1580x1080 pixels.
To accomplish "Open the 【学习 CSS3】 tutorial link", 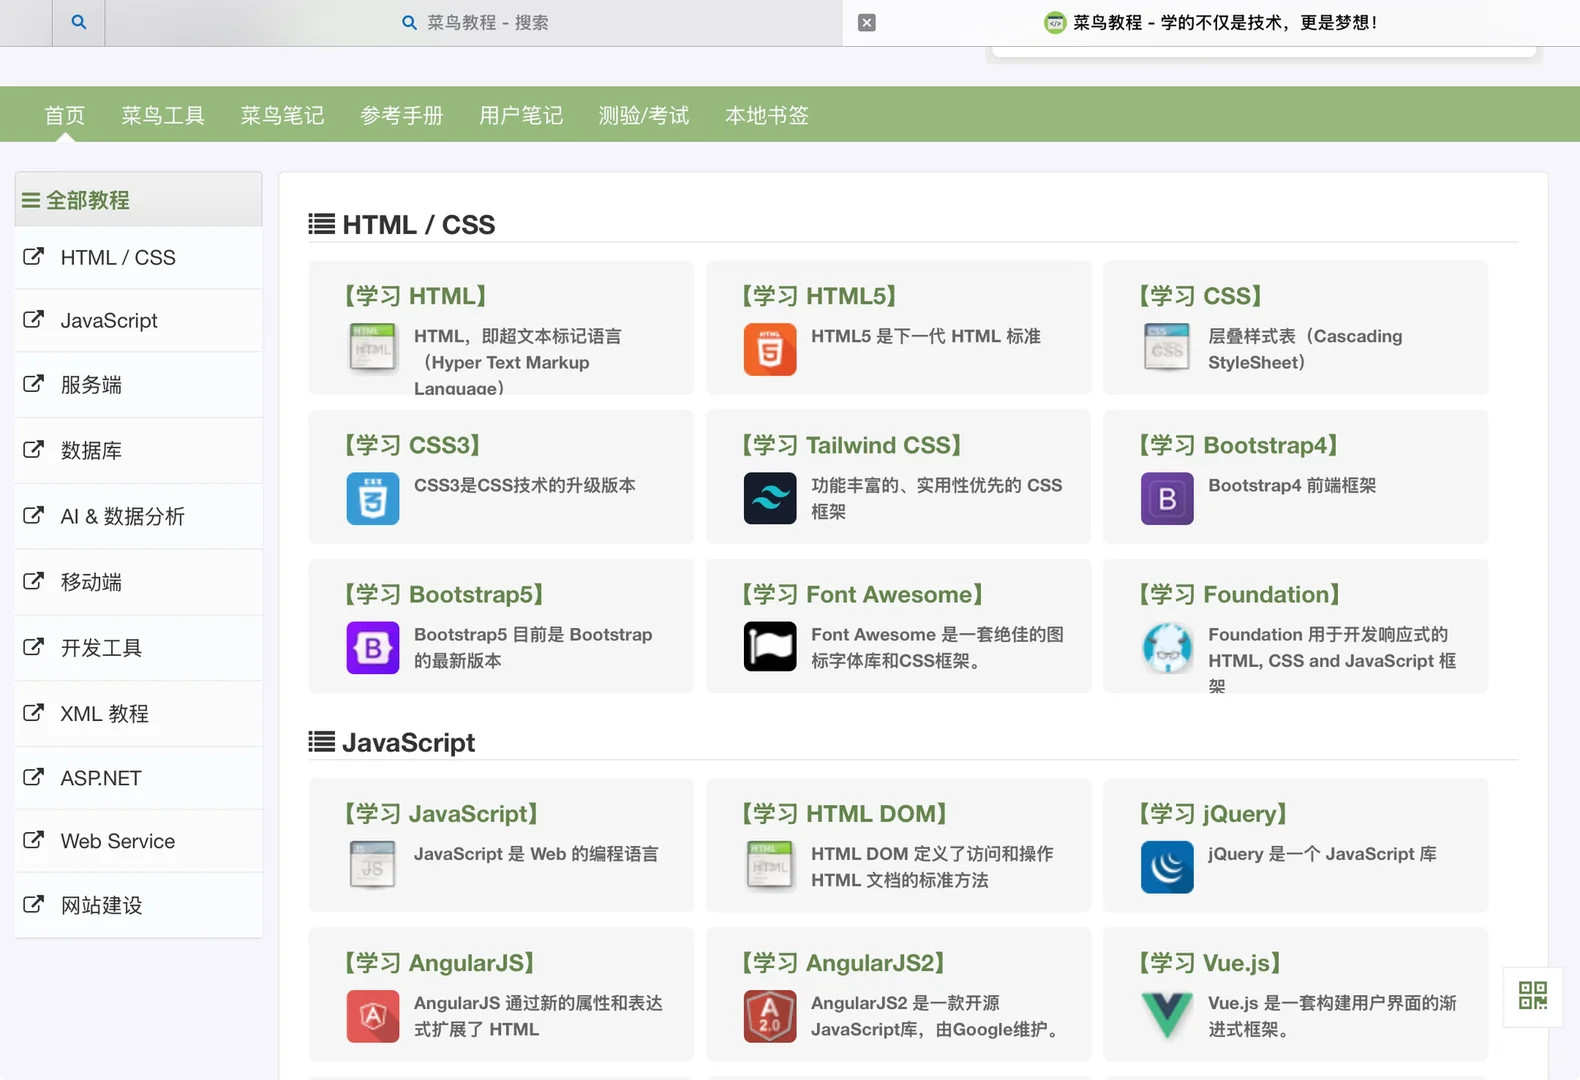I will pyautogui.click(x=412, y=445).
